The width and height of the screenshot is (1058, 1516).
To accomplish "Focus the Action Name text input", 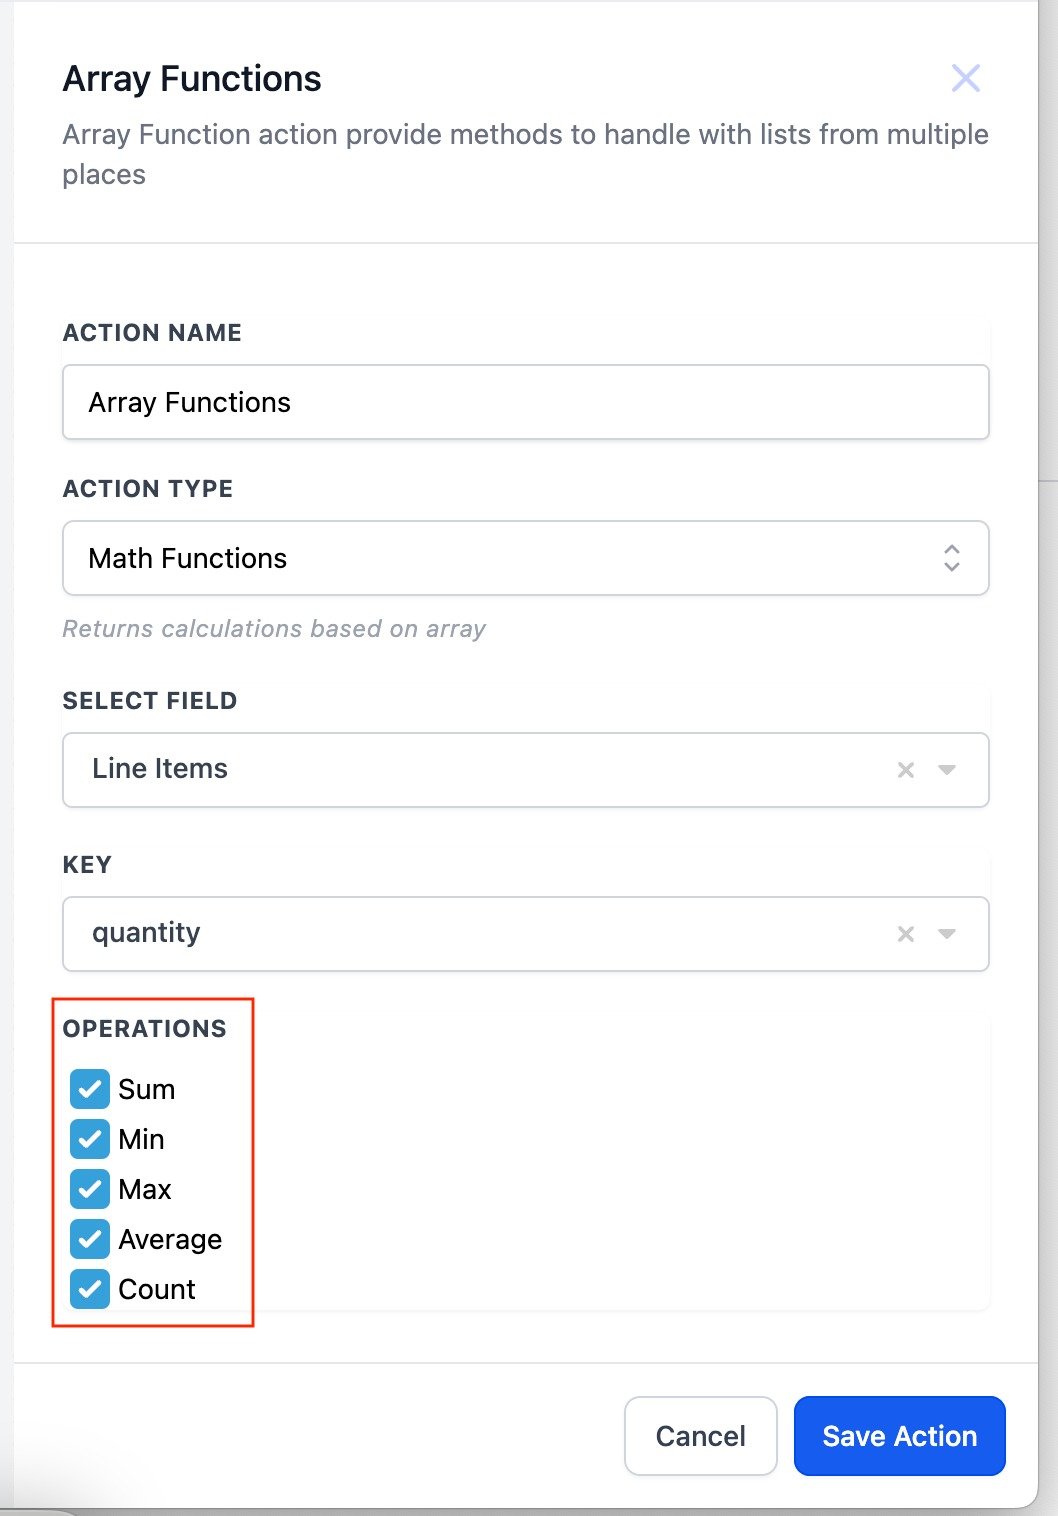I will (x=525, y=402).
